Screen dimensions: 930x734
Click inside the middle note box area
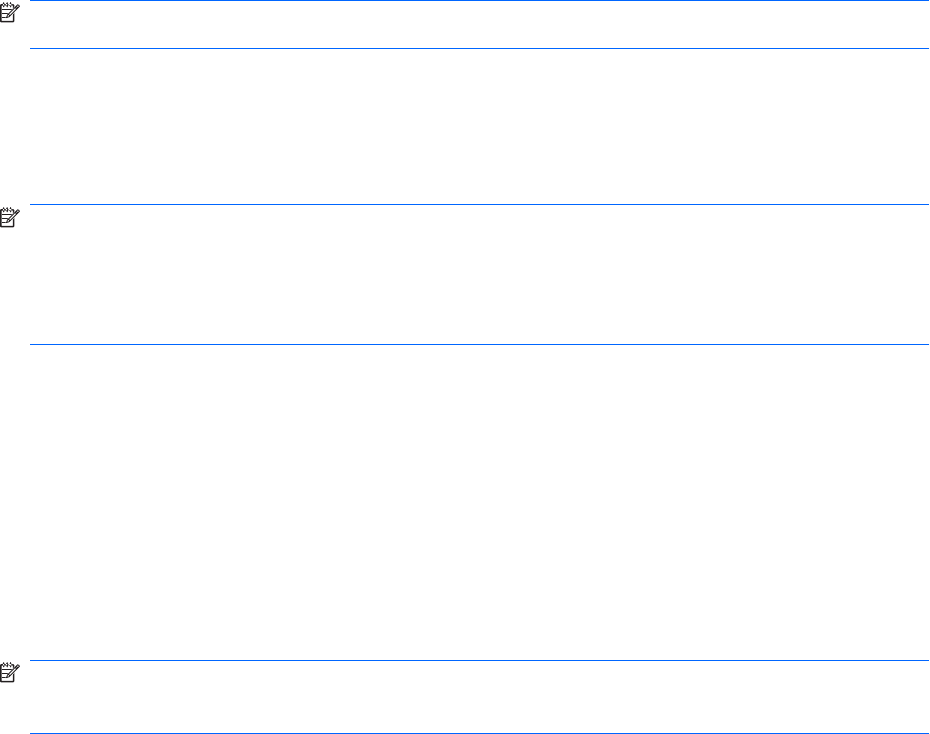(x=480, y=275)
